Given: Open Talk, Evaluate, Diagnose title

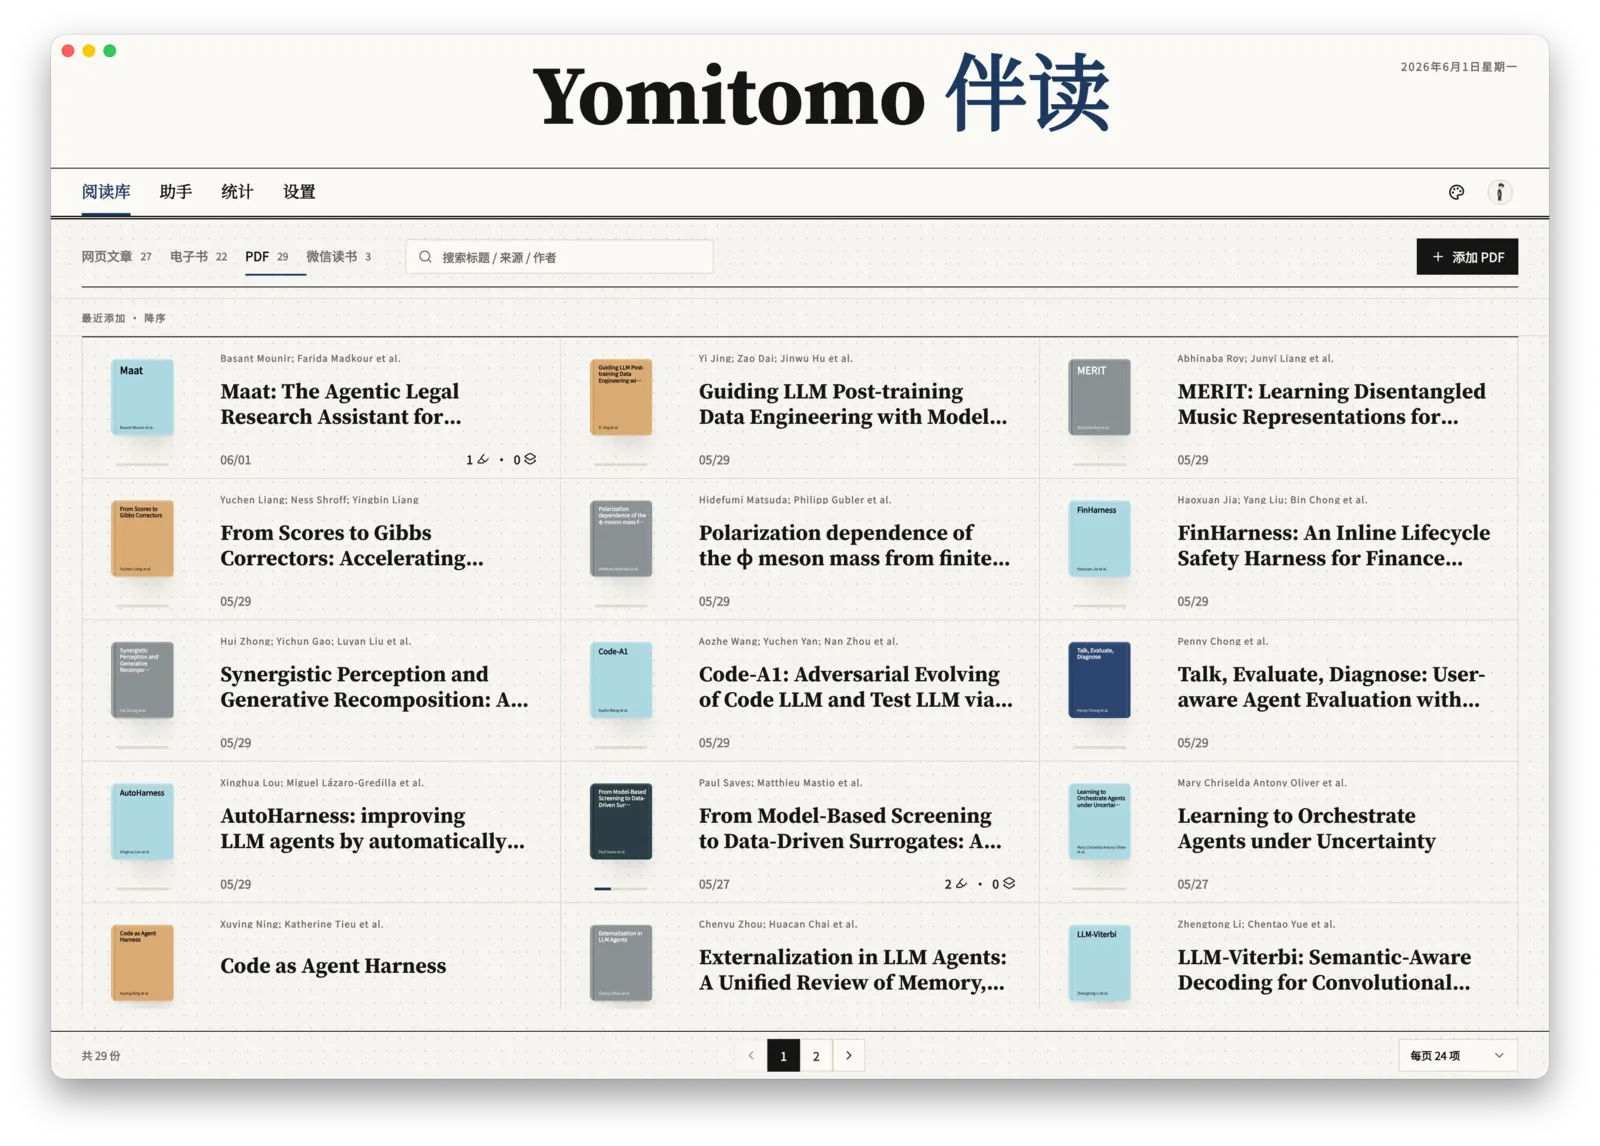Looking at the screenshot, I should click(1331, 687).
